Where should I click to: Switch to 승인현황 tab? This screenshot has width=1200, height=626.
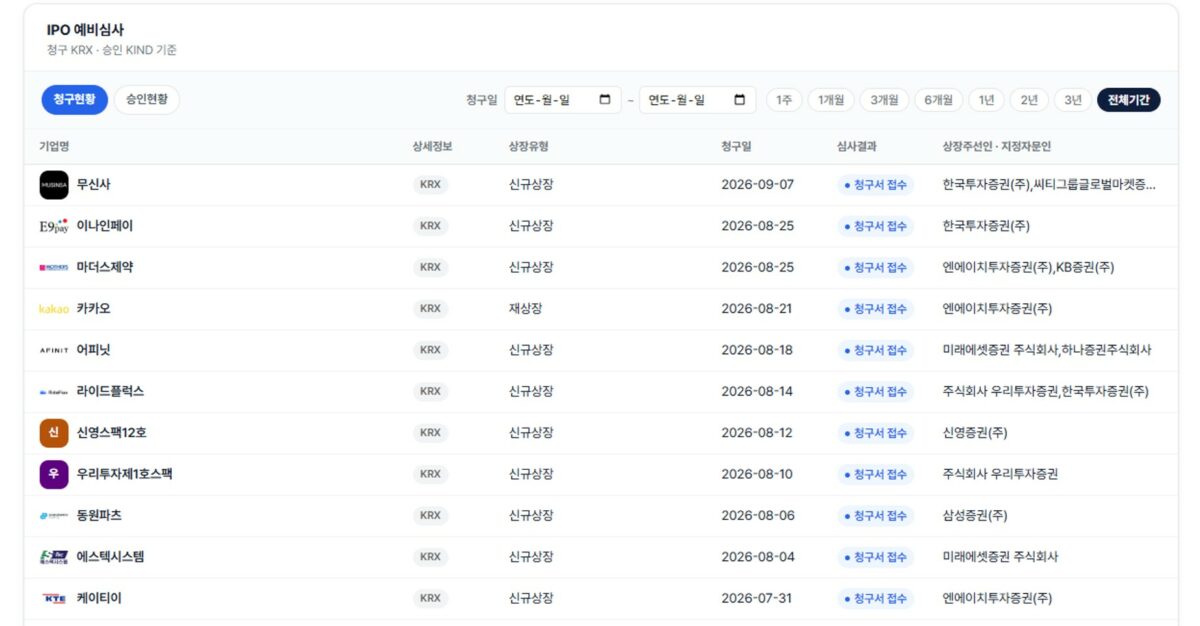tap(147, 100)
